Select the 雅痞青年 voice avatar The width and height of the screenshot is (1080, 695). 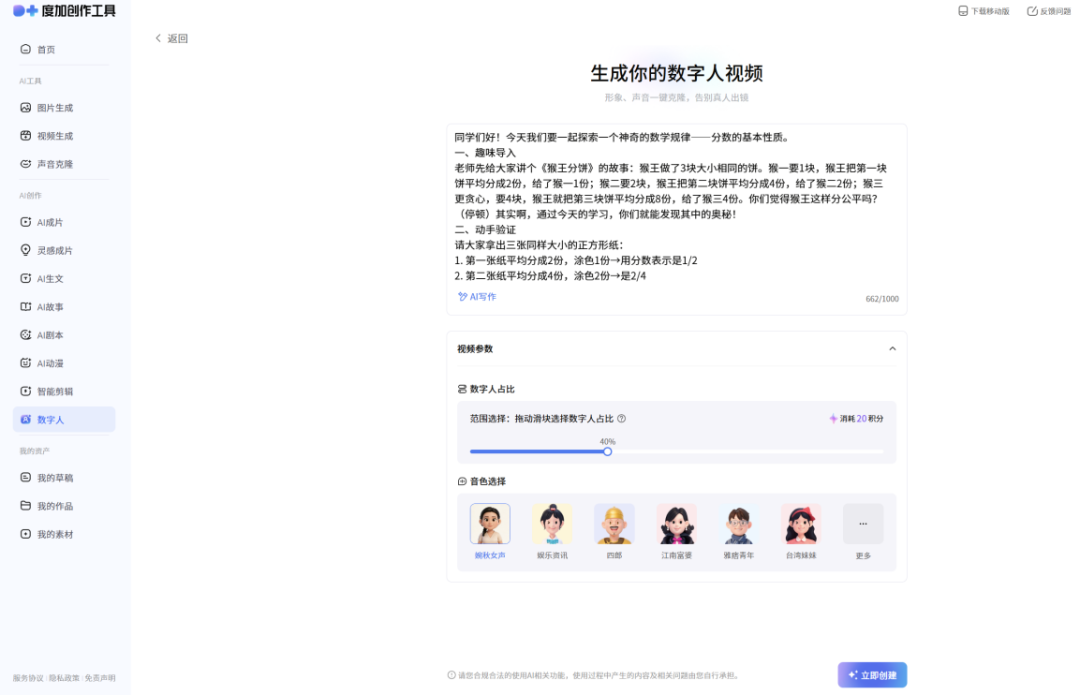tap(738, 523)
